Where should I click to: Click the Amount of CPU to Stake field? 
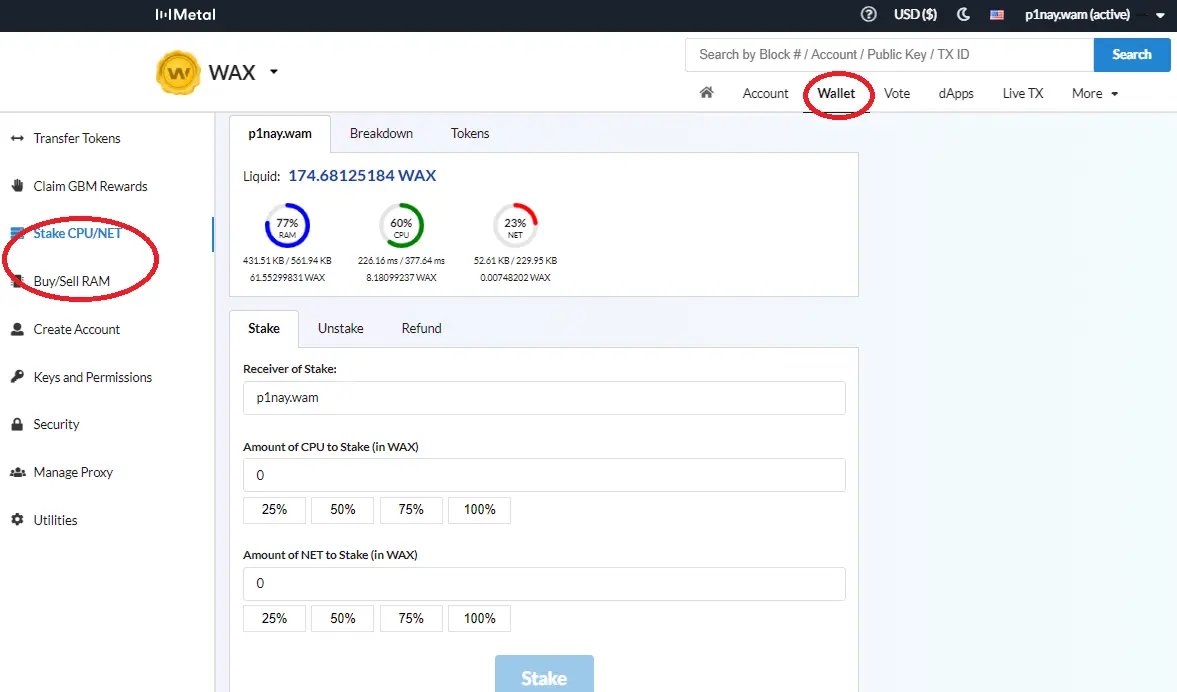(x=544, y=475)
